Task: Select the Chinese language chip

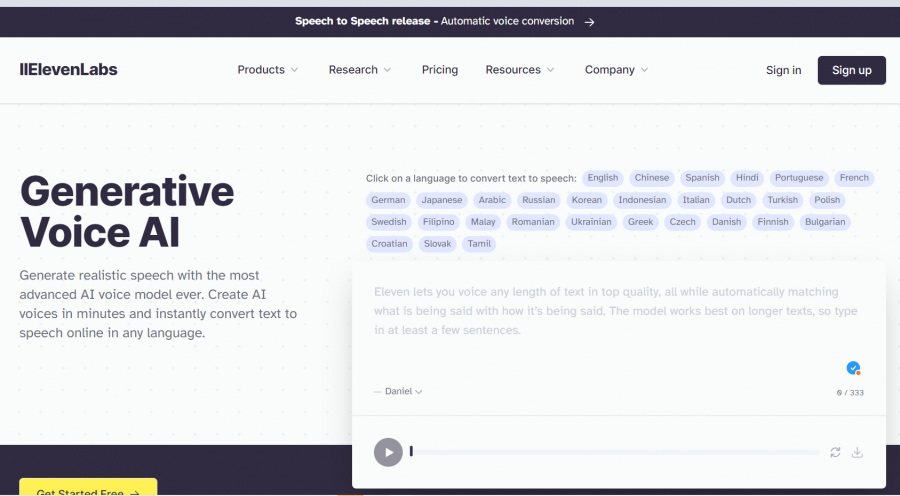Action: (x=651, y=178)
